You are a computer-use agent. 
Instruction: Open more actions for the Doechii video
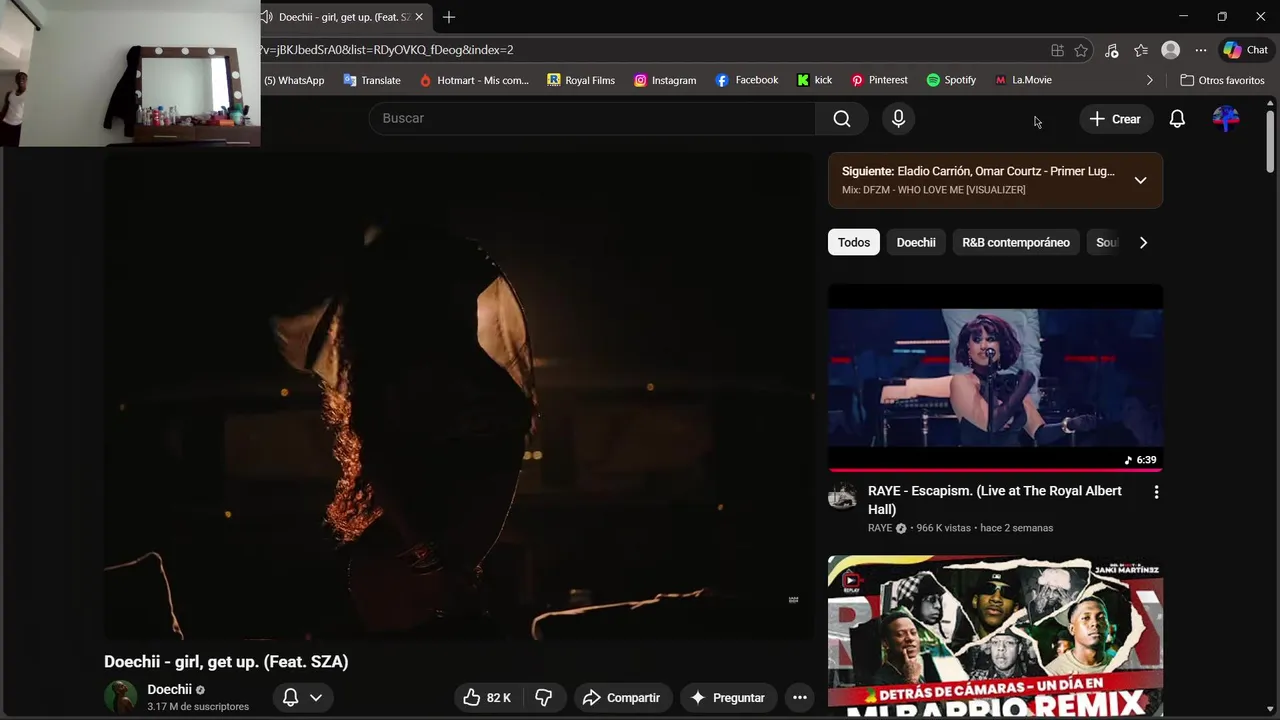coord(800,698)
